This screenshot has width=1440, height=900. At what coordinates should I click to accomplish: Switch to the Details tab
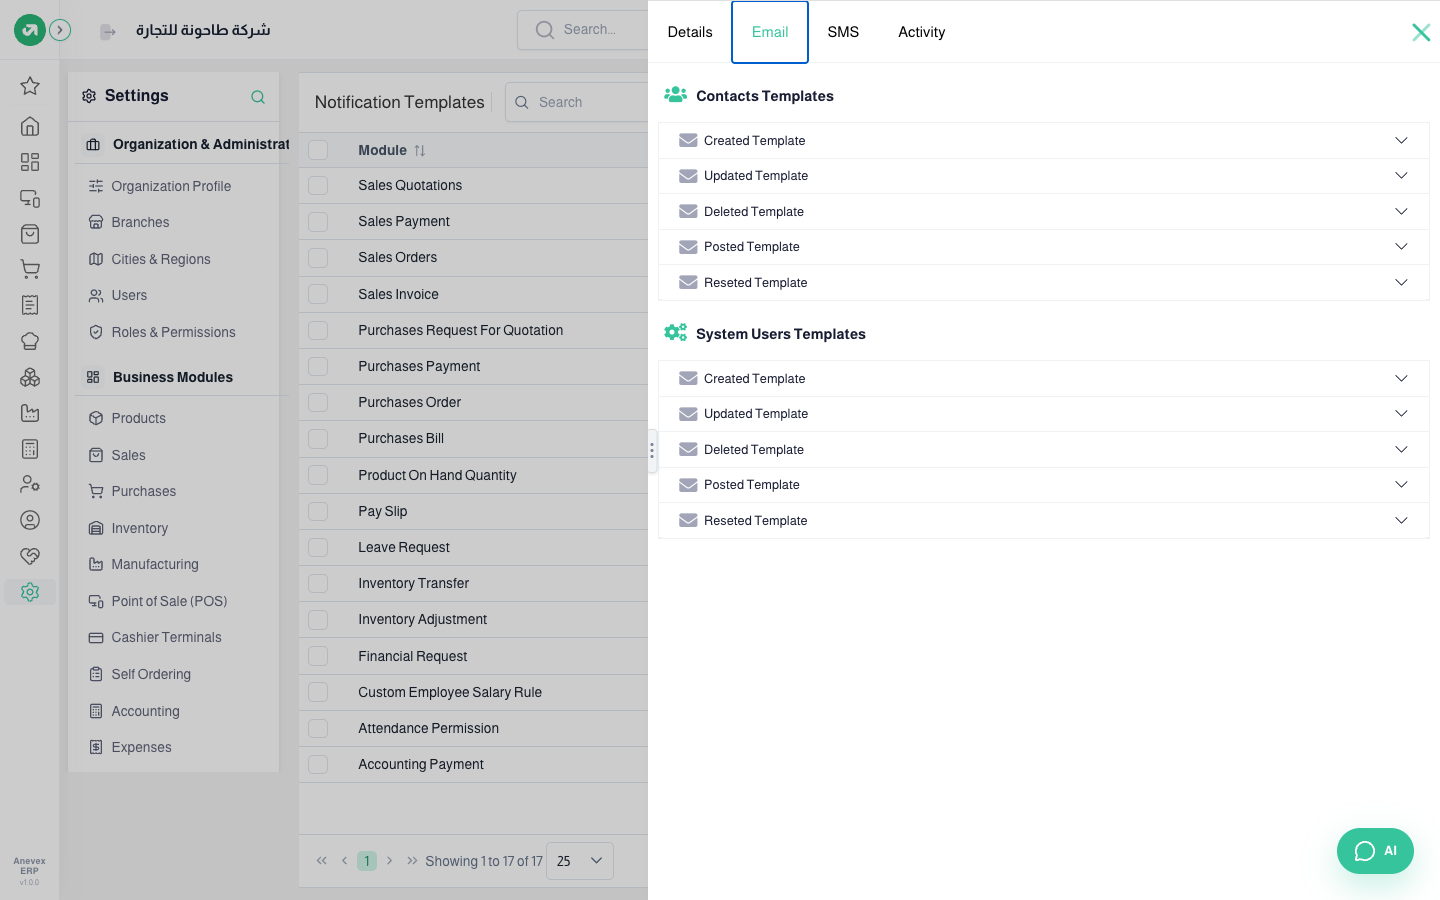click(x=690, y=32)
